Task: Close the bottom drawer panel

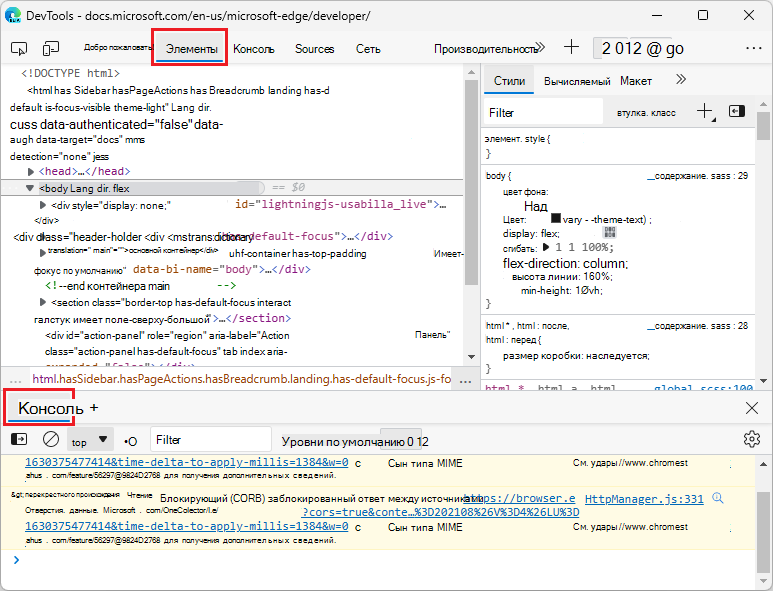Action: click(752, 408)
